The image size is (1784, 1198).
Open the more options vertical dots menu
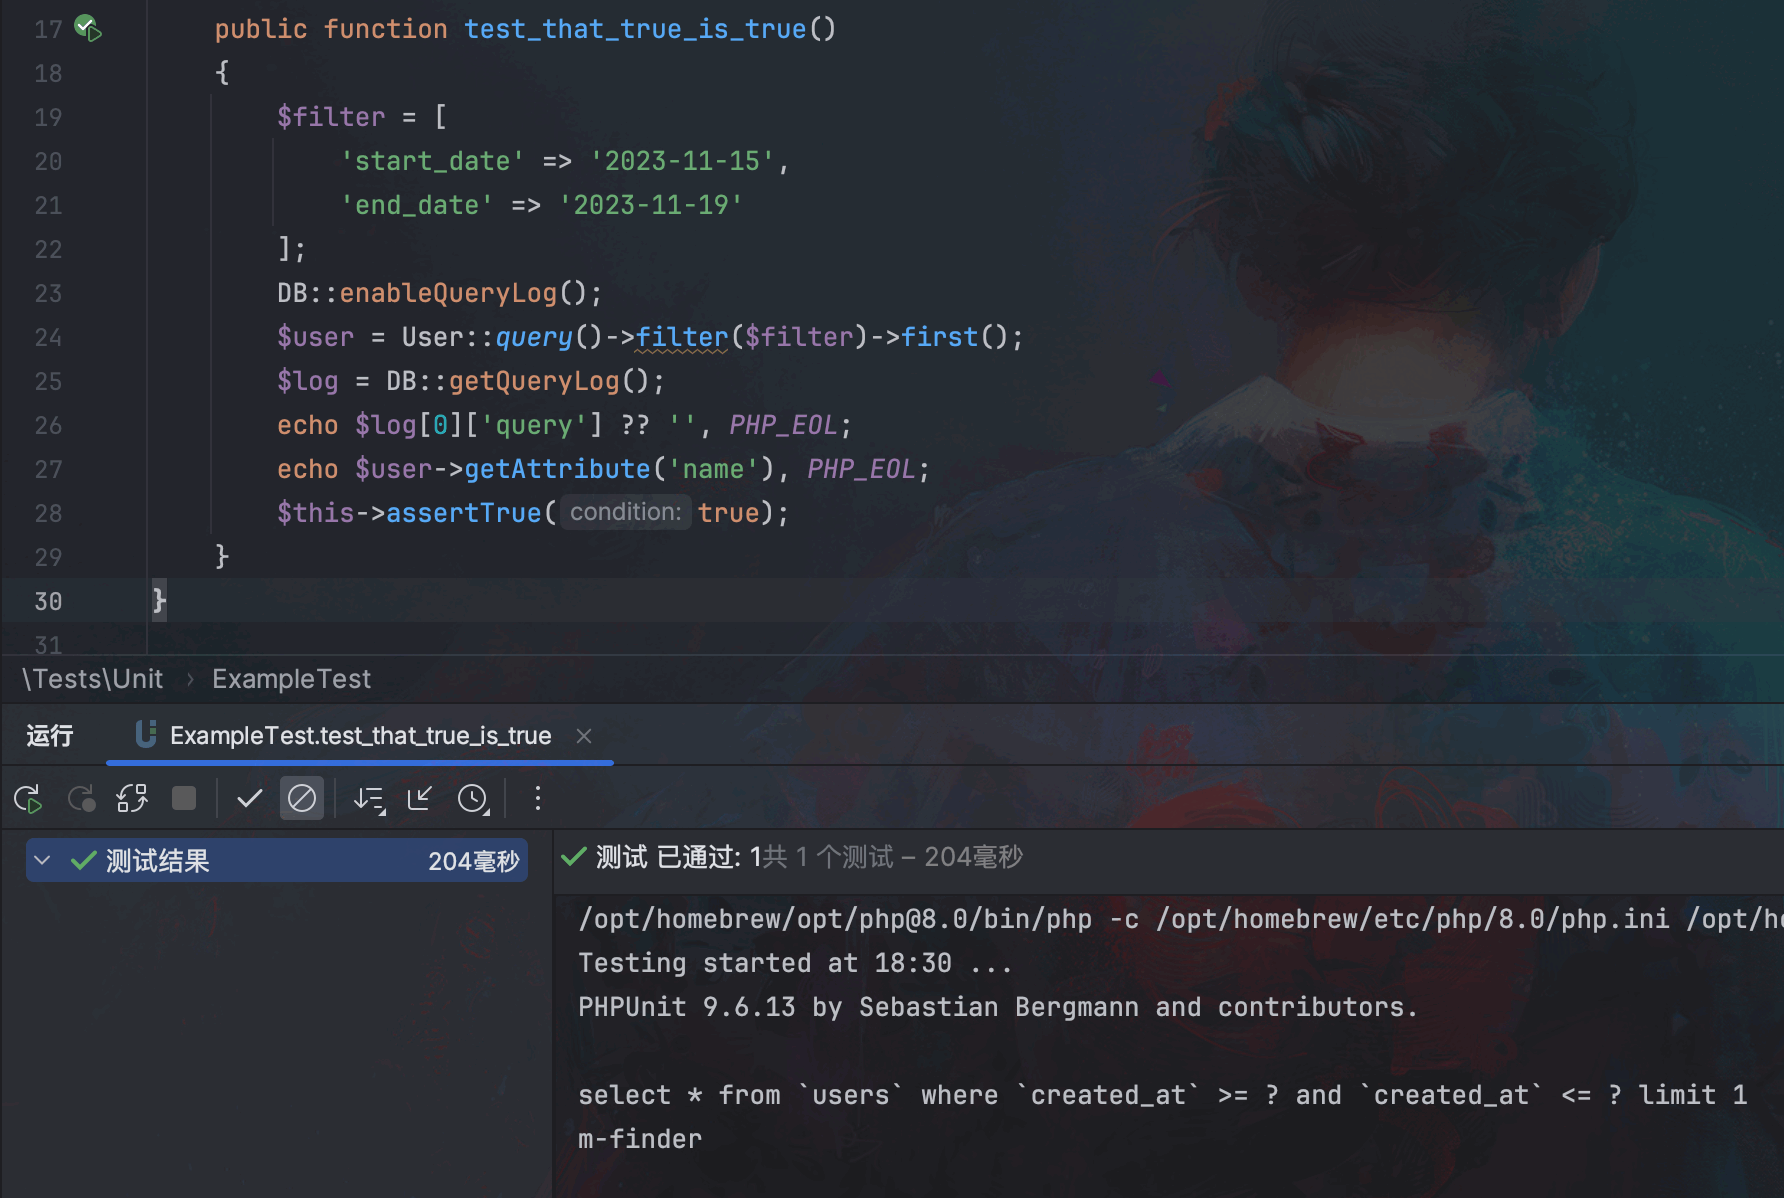(x=538, y=798)
